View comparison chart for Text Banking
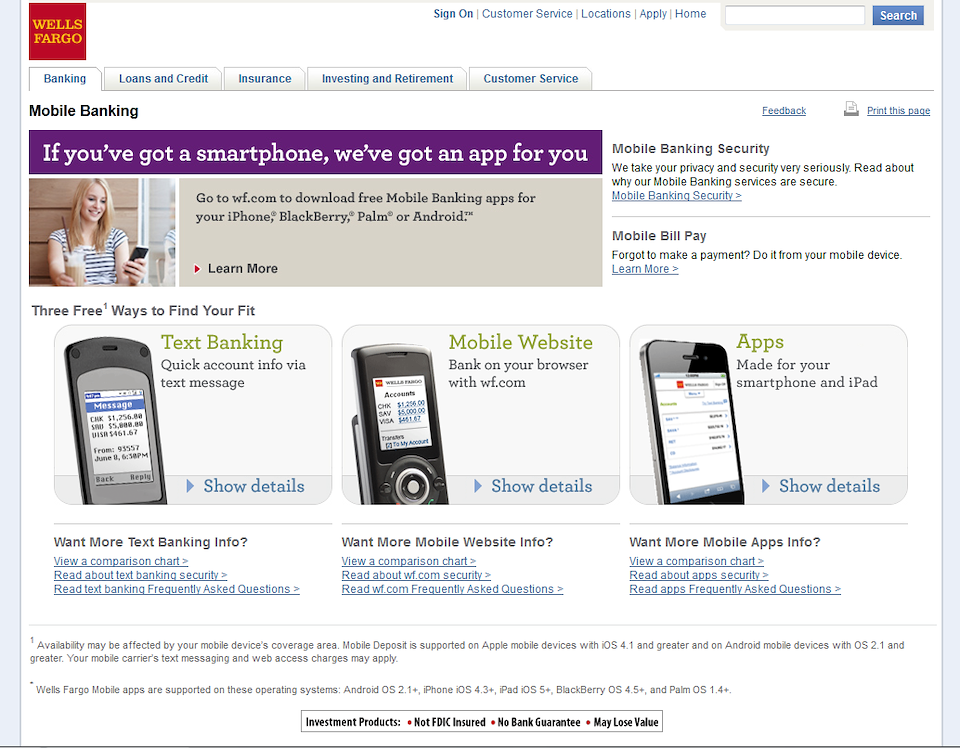Screen dimensions: 960x748 121,561
